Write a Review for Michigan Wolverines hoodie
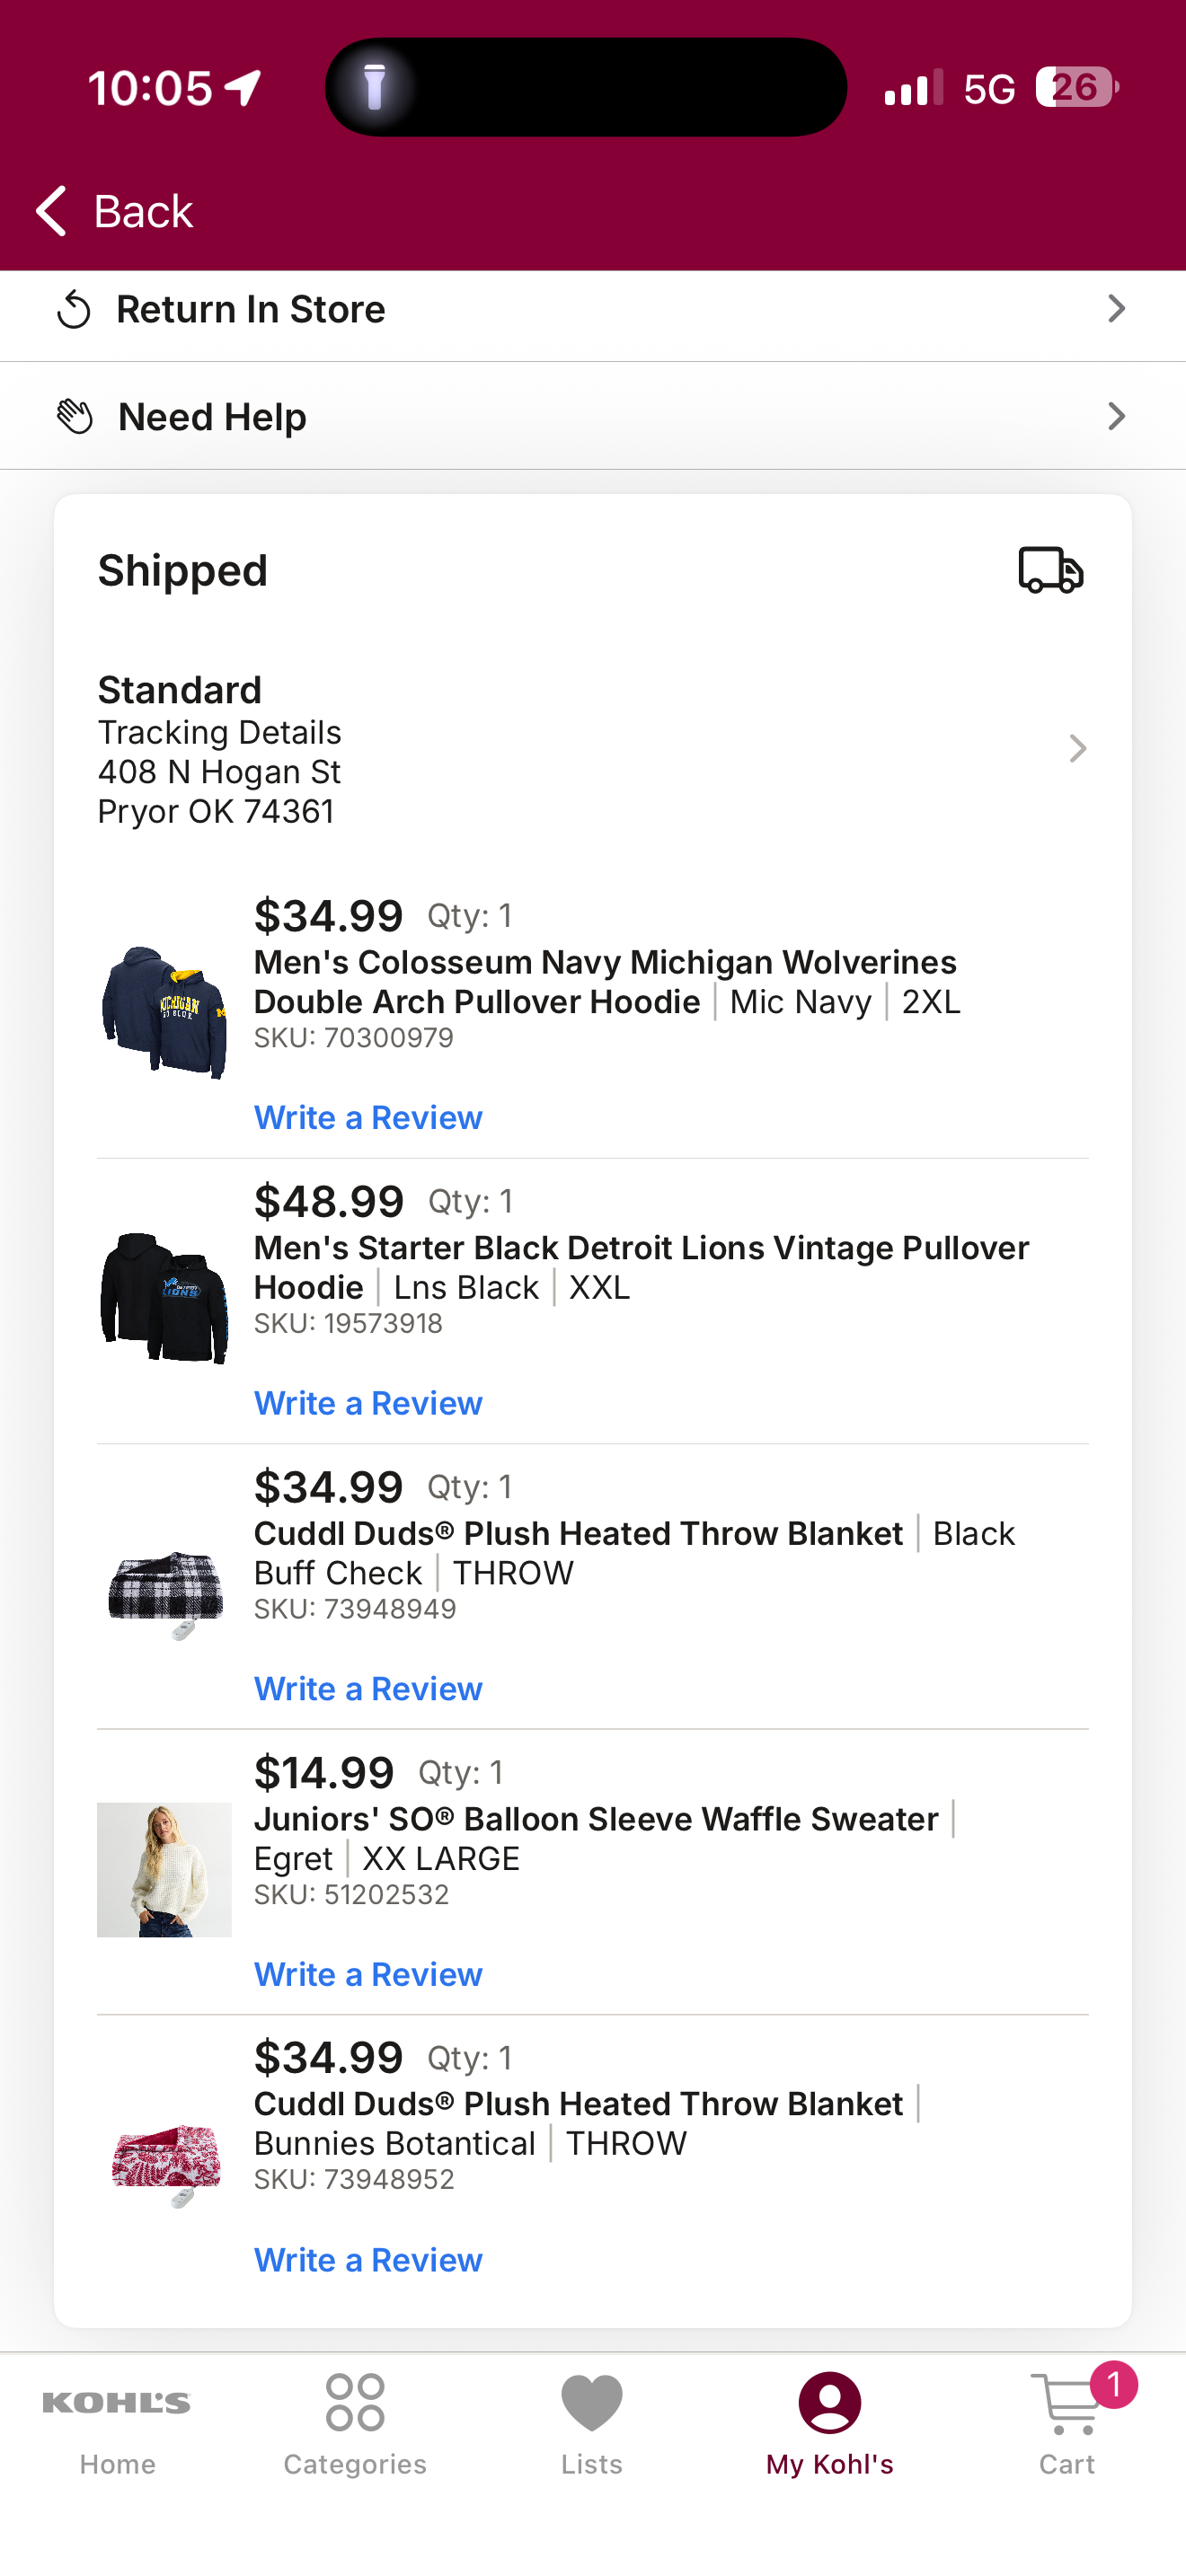 [x=368, y=1117]
